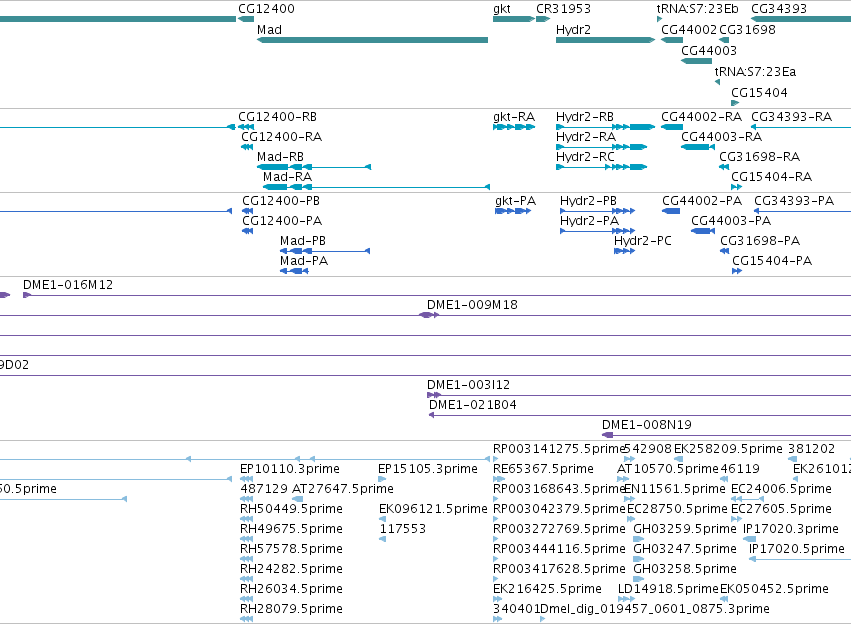Select RH24282.5prime EST label

click(291, 569)
